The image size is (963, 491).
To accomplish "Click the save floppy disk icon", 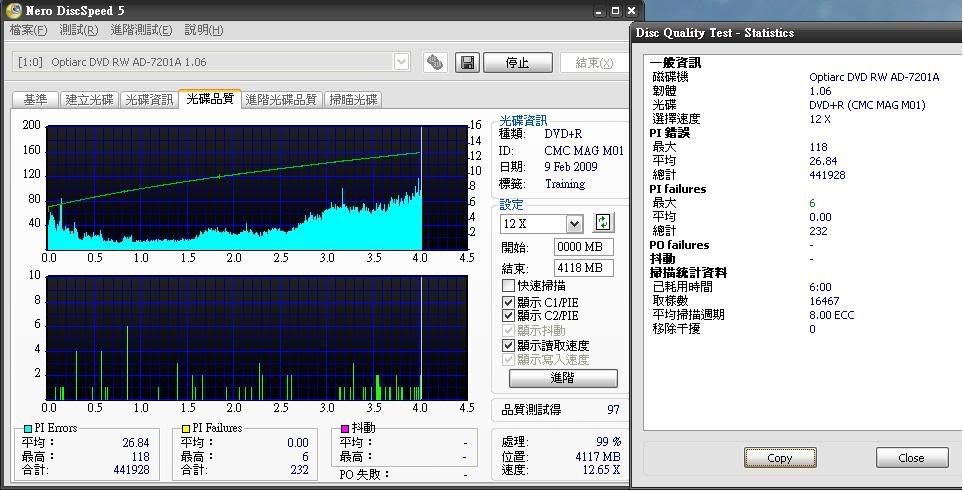I will (467, 62).
